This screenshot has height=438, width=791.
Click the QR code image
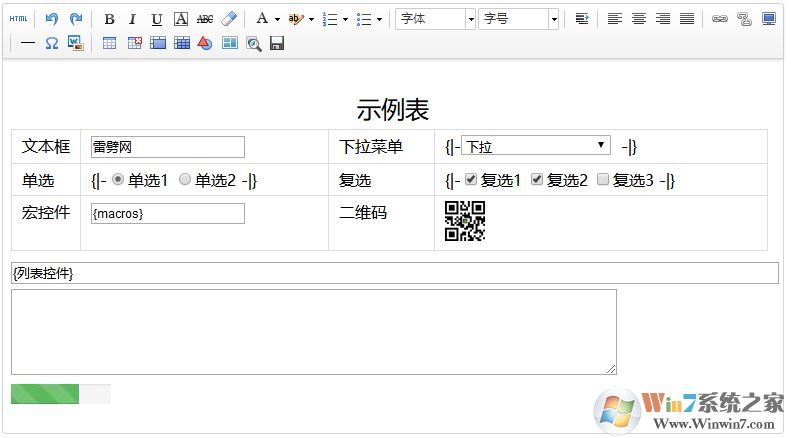click(465, 221)
